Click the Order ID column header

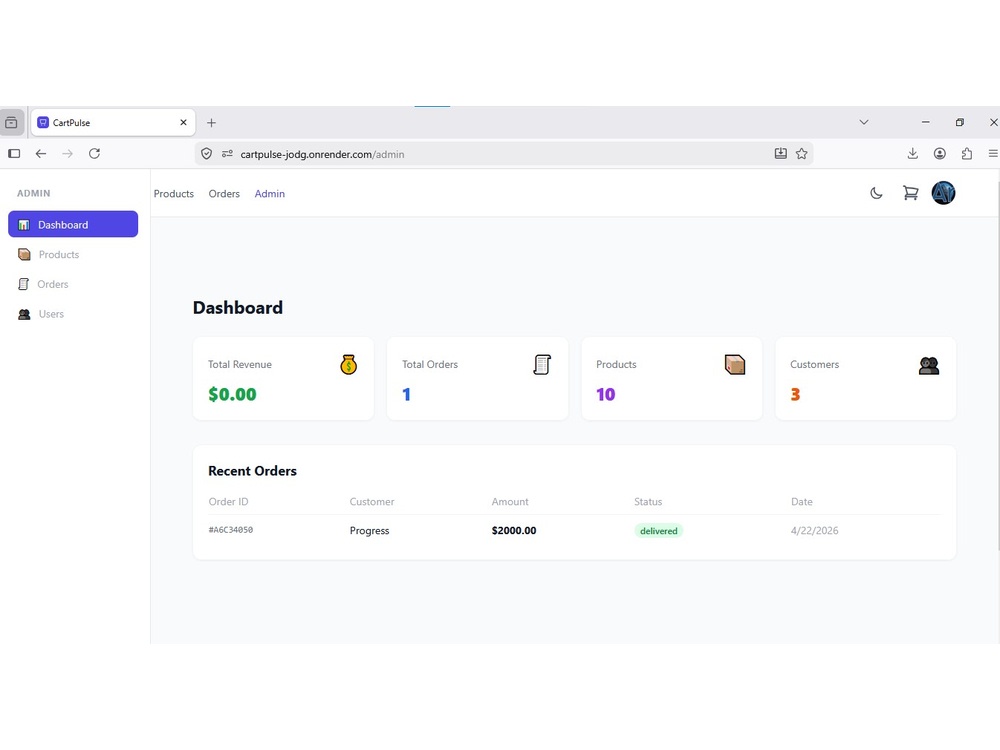228,502
